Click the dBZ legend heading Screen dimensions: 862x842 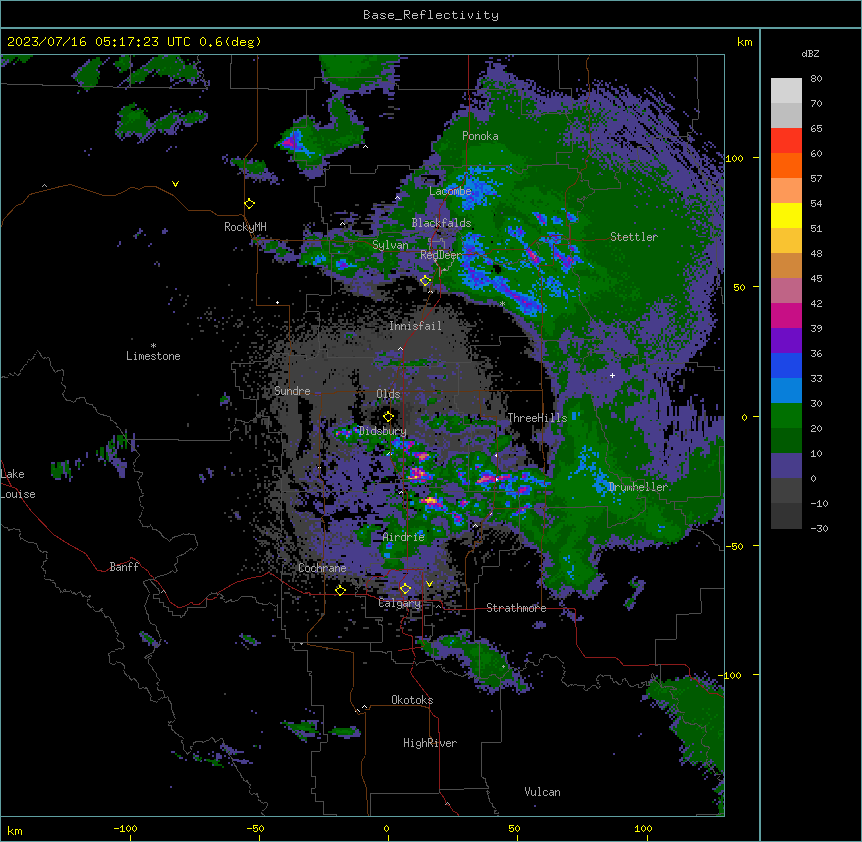click(x=810, y=54)
